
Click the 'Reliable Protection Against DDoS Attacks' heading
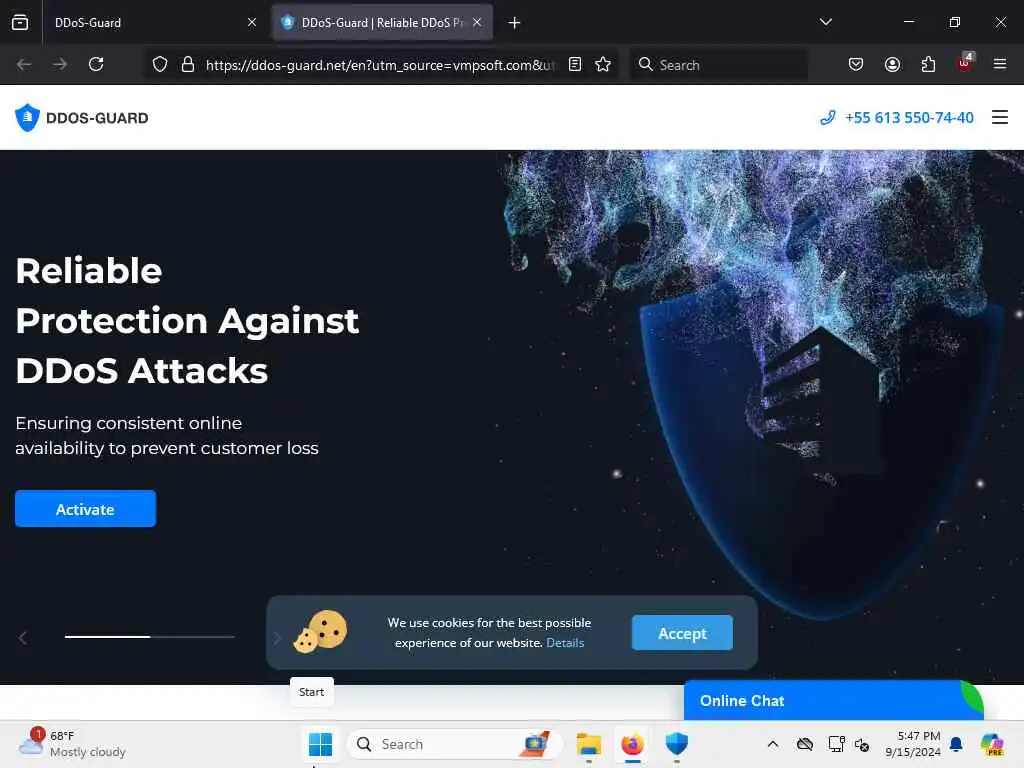click(x=187, y=321)
